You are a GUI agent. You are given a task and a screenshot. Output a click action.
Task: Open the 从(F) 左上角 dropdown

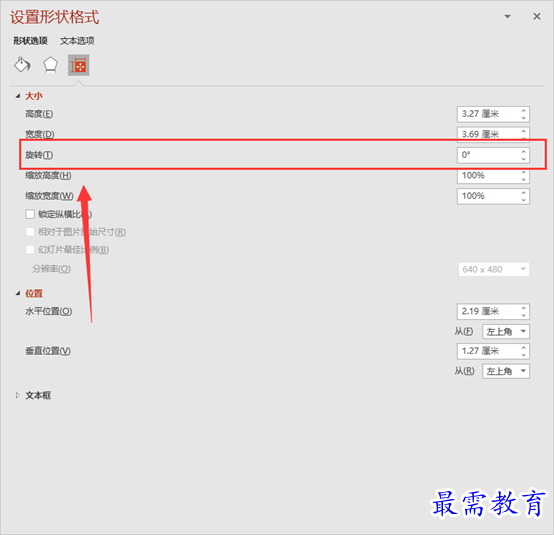[506, 331]
